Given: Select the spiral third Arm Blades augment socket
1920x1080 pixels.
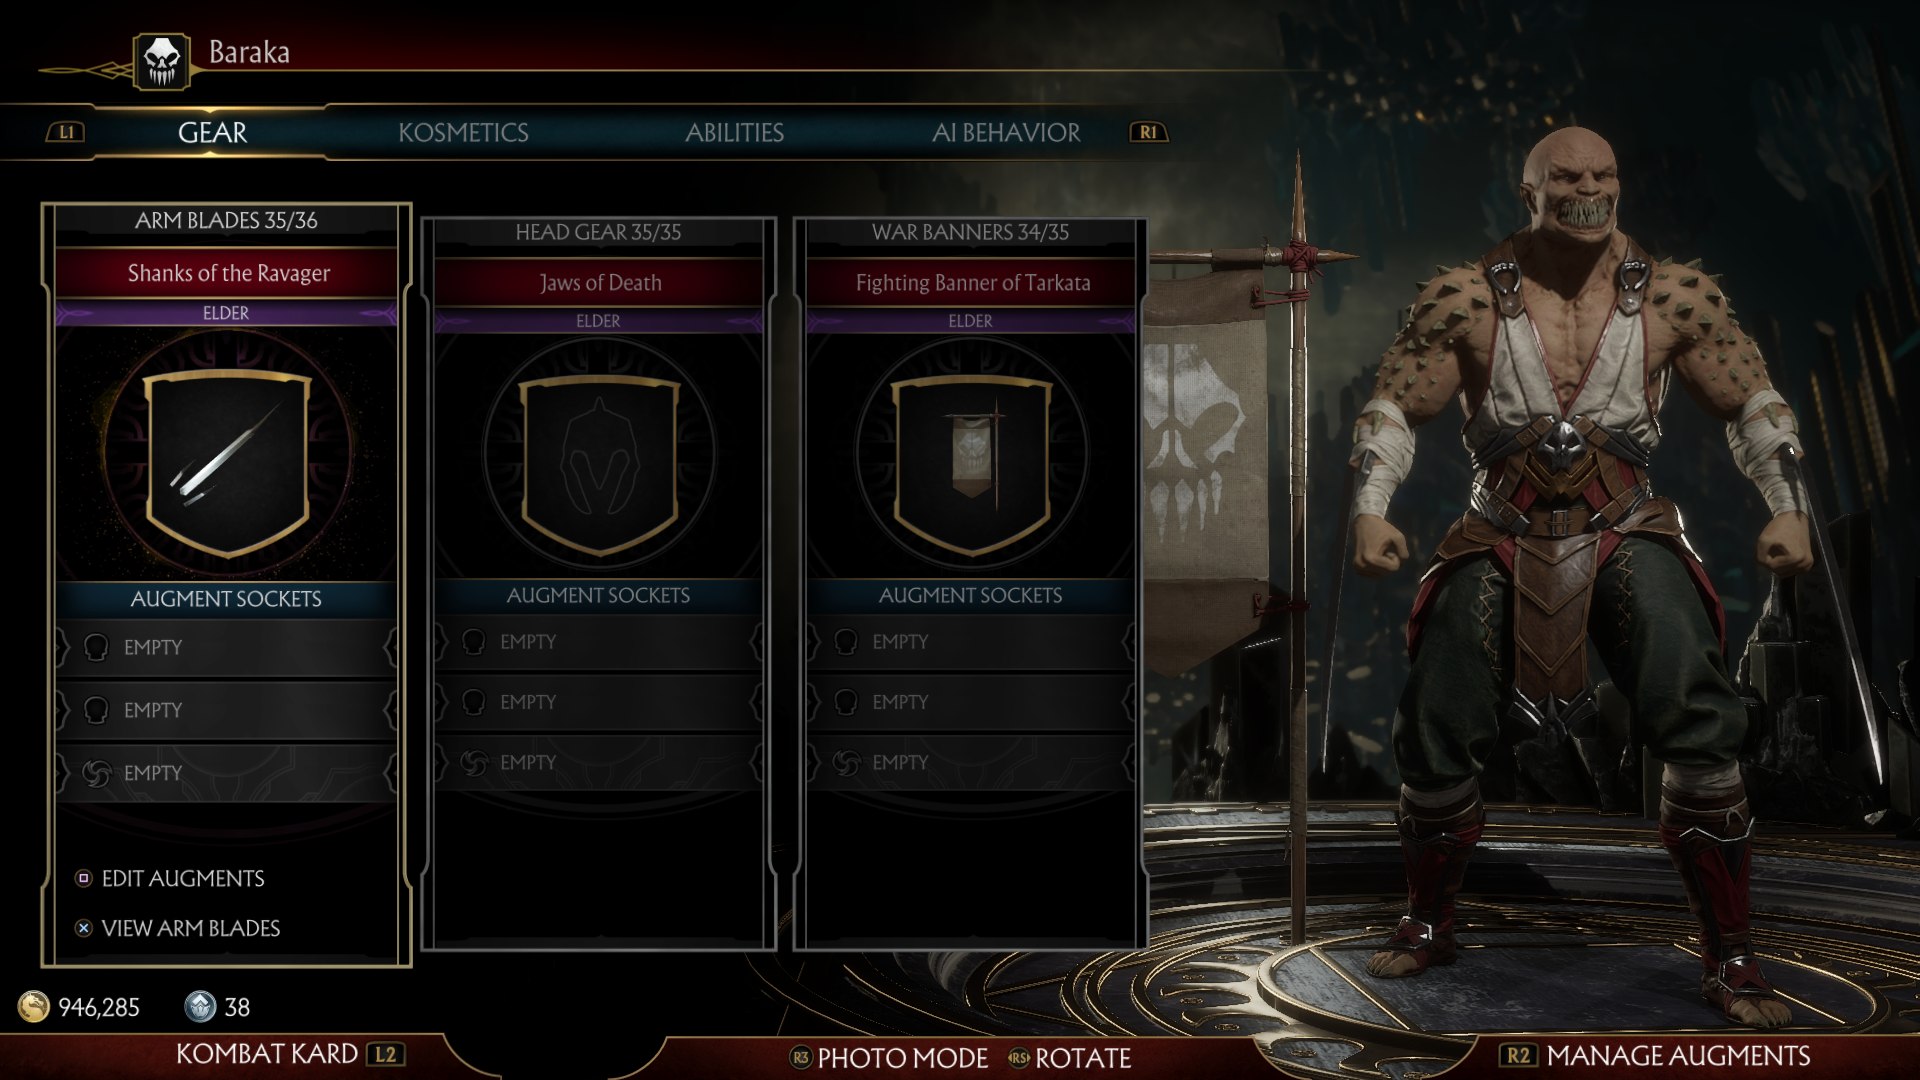Looking at the screenshot, I should [x=226, y=773].
